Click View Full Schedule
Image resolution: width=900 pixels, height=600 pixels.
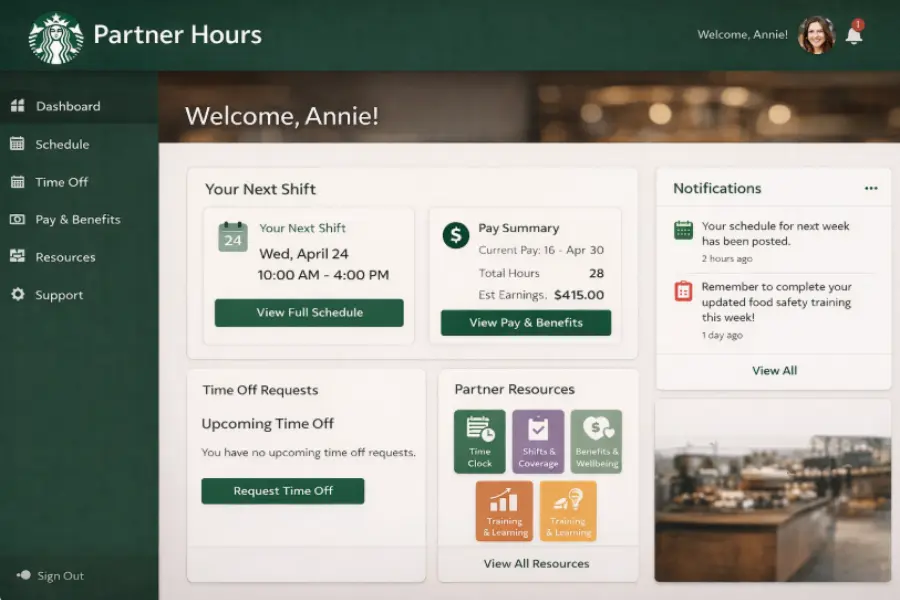(308, 312)
